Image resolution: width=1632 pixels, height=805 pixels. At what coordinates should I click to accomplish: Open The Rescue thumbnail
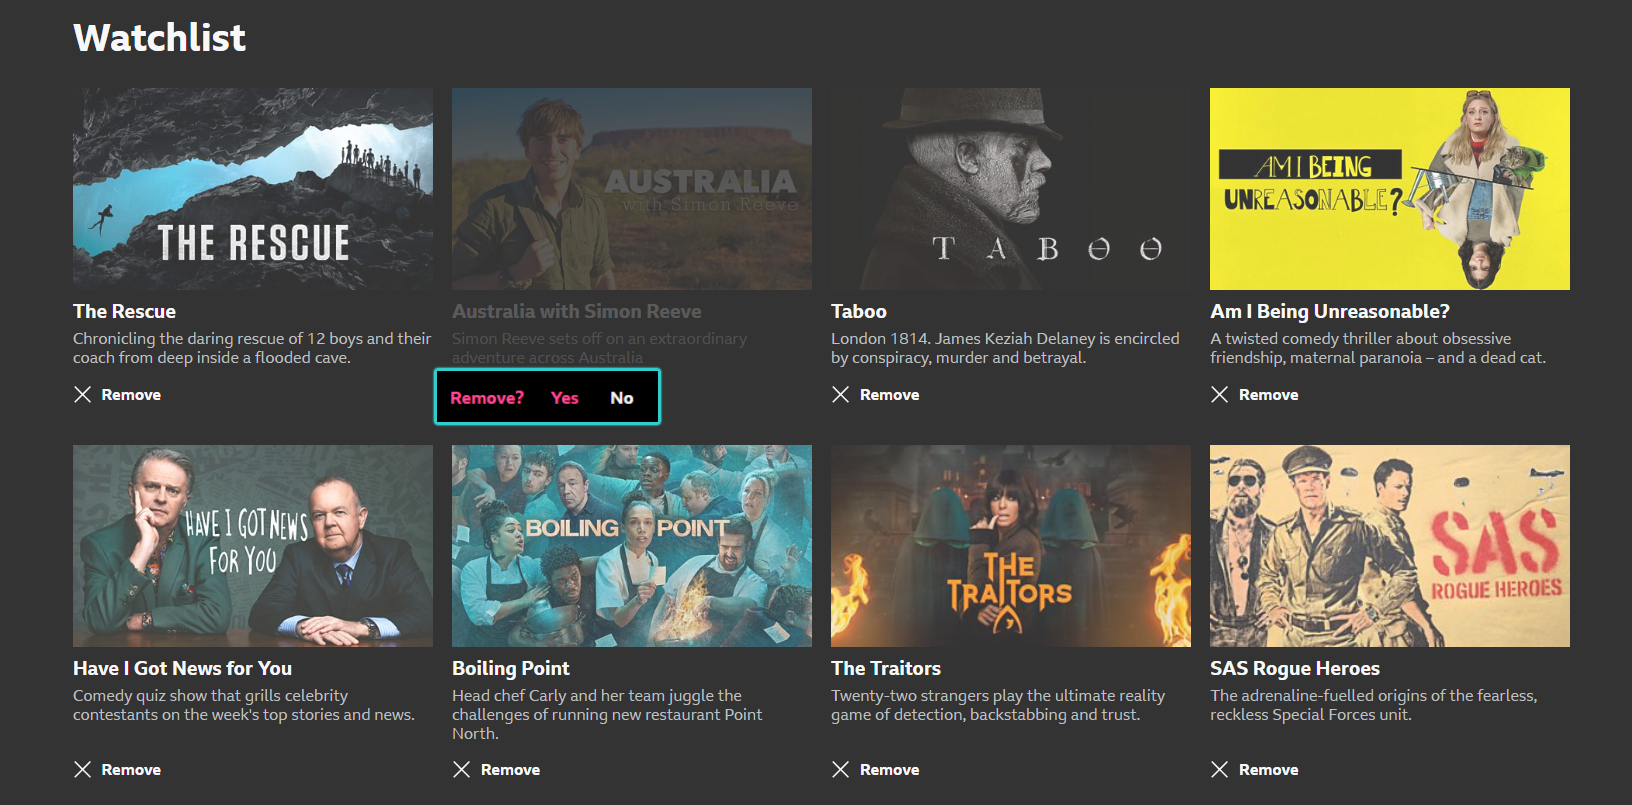pos(253,189)
